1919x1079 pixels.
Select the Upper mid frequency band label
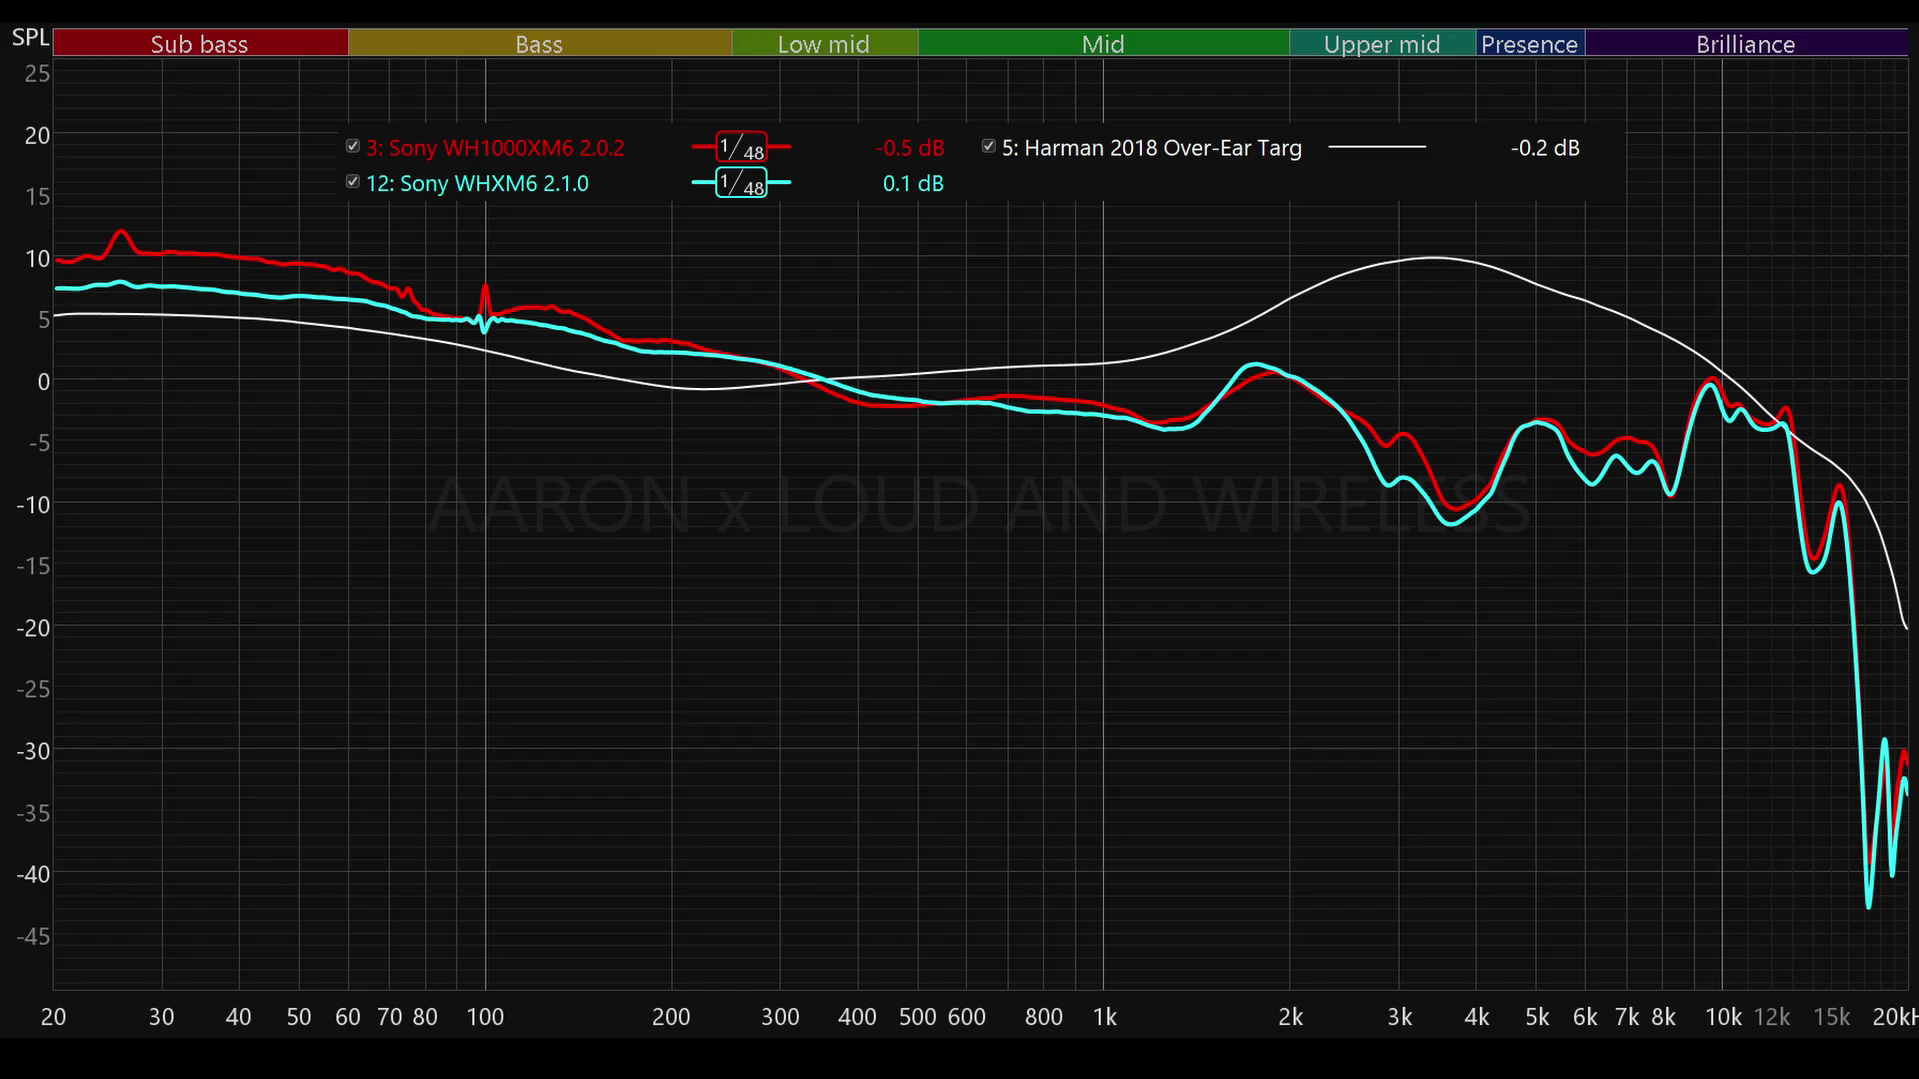pyautogui.click(x=1382, y=44)
